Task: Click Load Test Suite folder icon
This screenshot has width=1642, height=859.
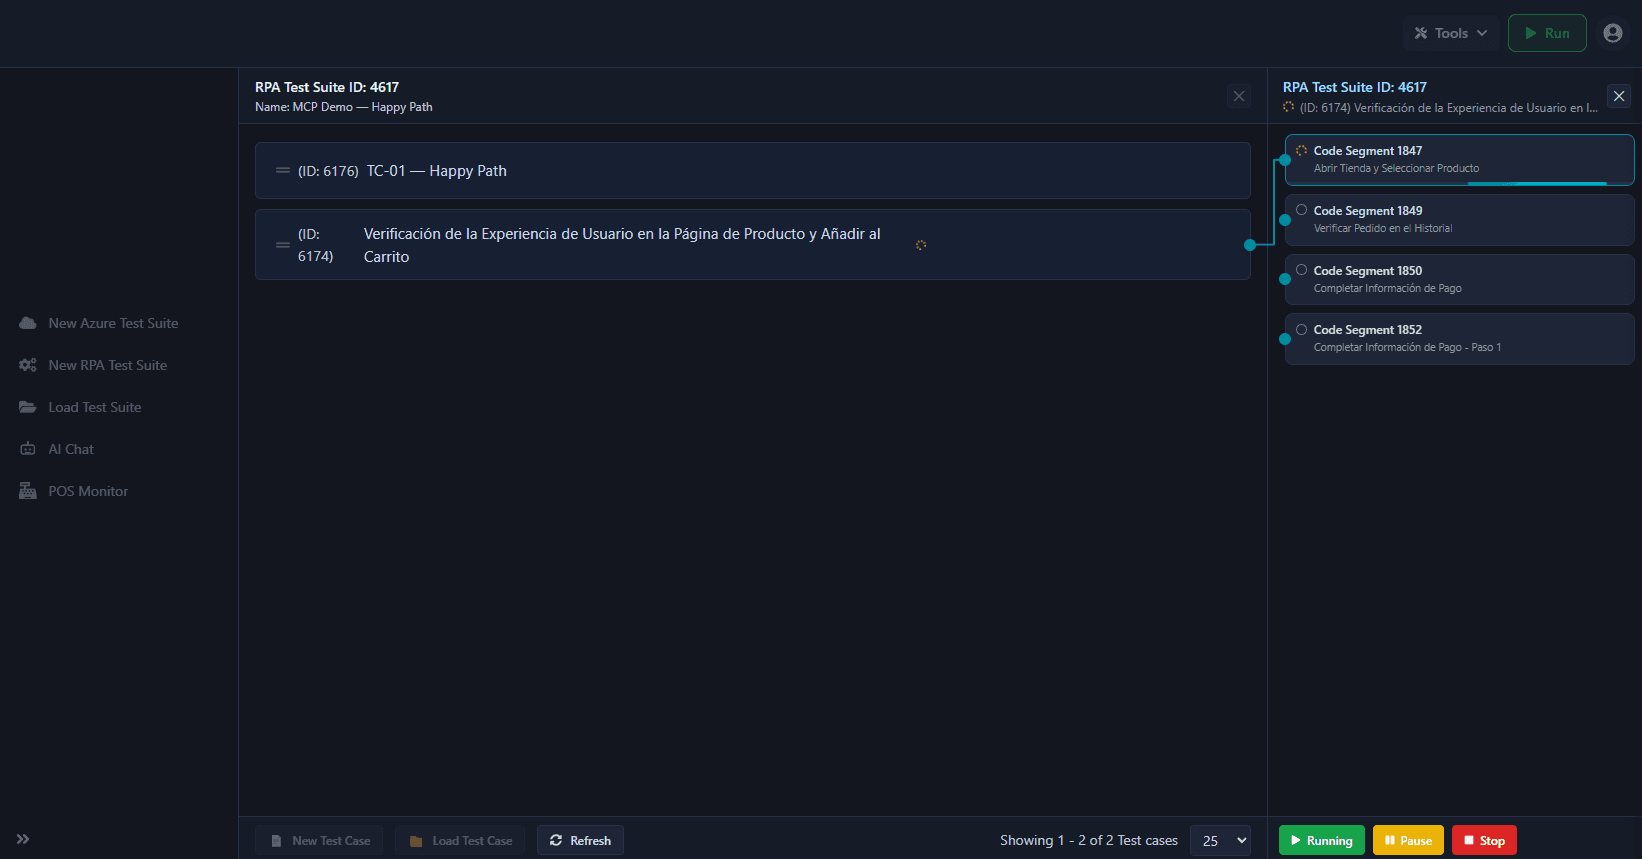Action: point(28,407)
